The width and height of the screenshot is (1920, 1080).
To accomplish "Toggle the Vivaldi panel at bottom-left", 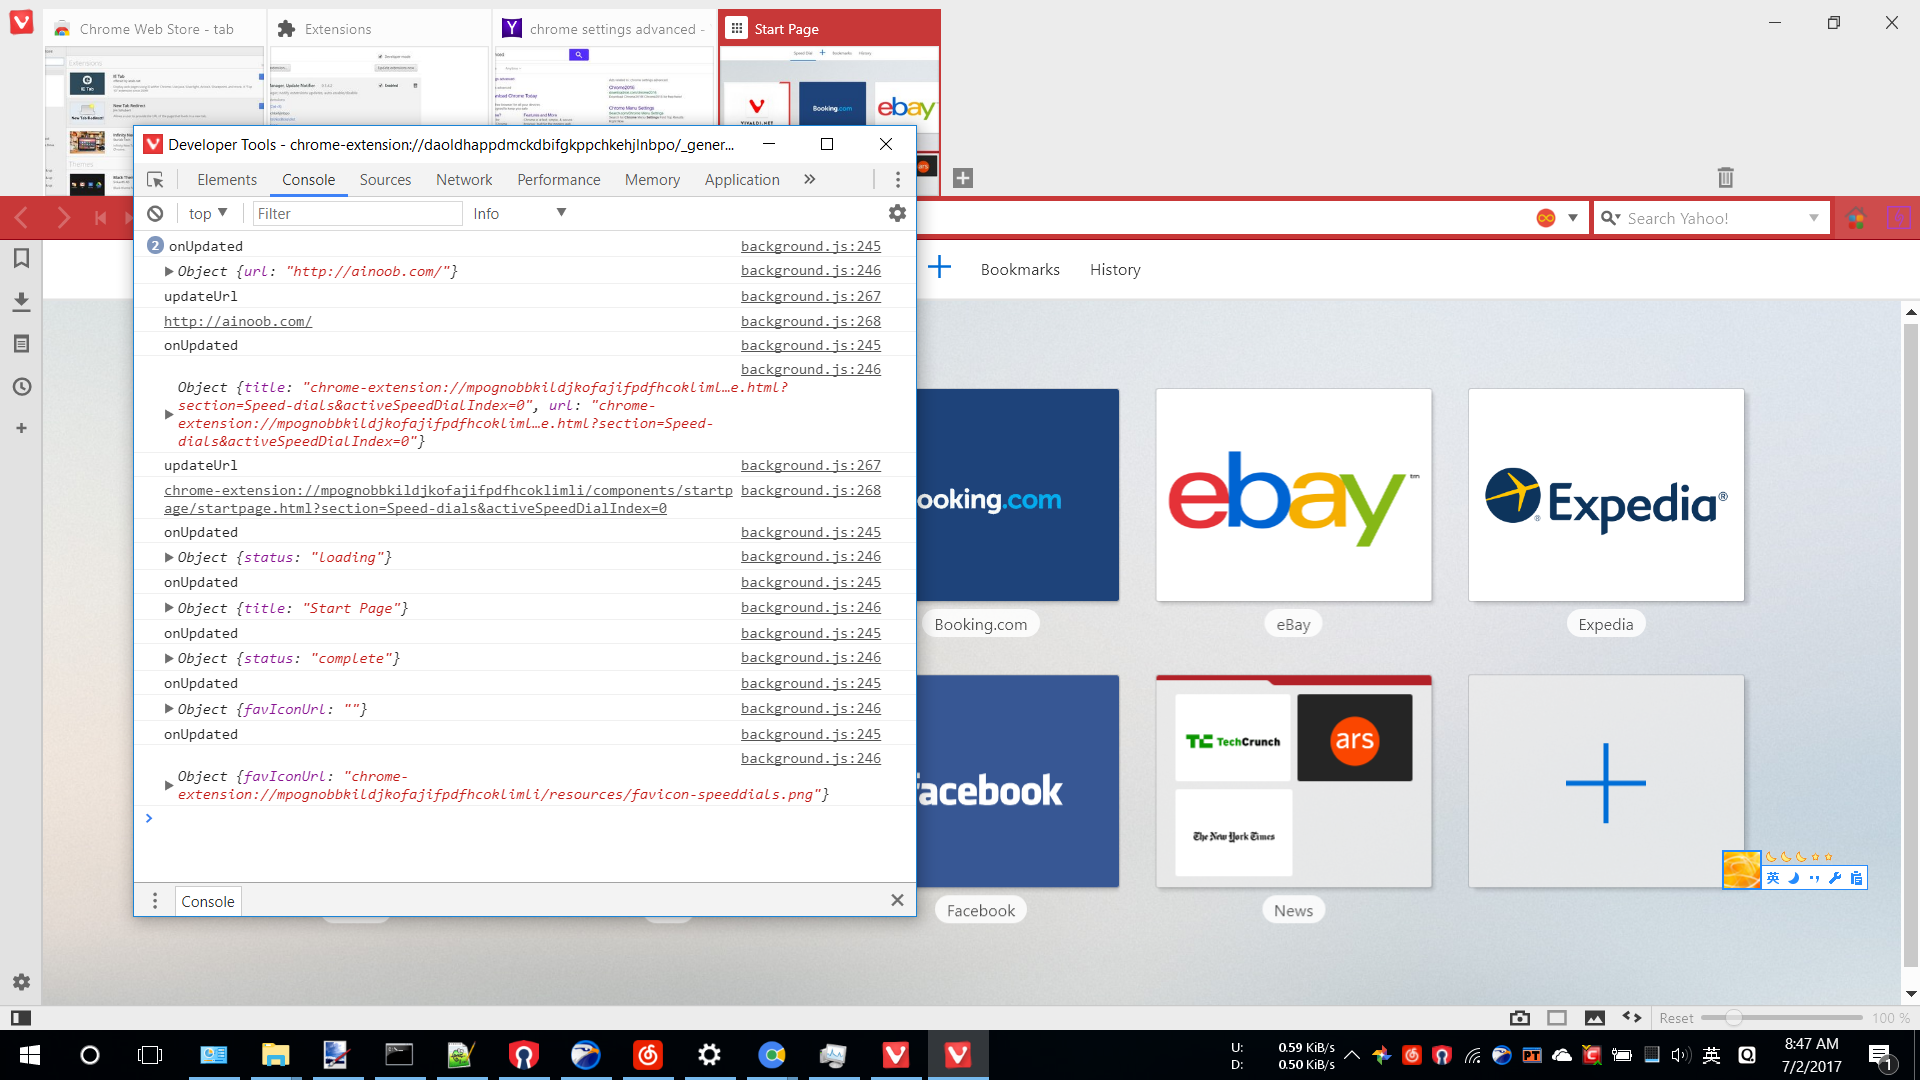I will point(20,1018).
